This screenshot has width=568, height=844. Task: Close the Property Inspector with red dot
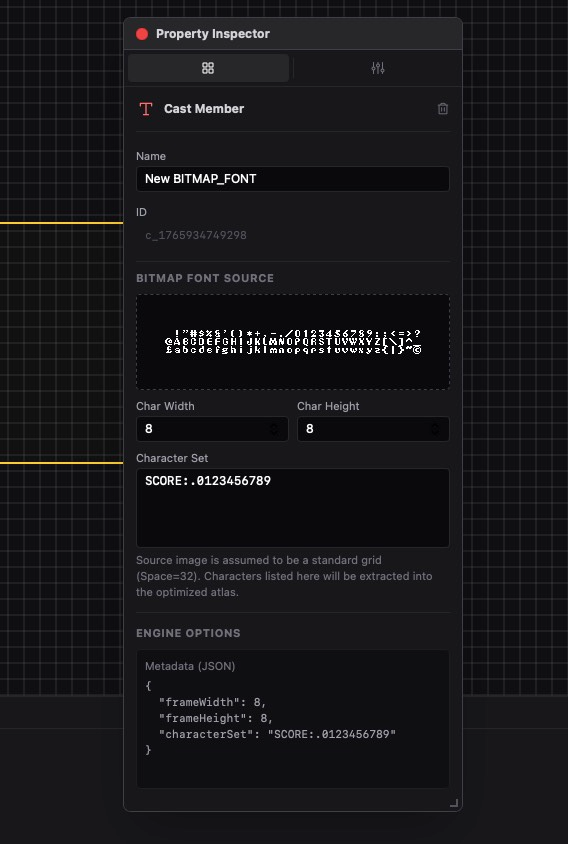tap(142, 34)
